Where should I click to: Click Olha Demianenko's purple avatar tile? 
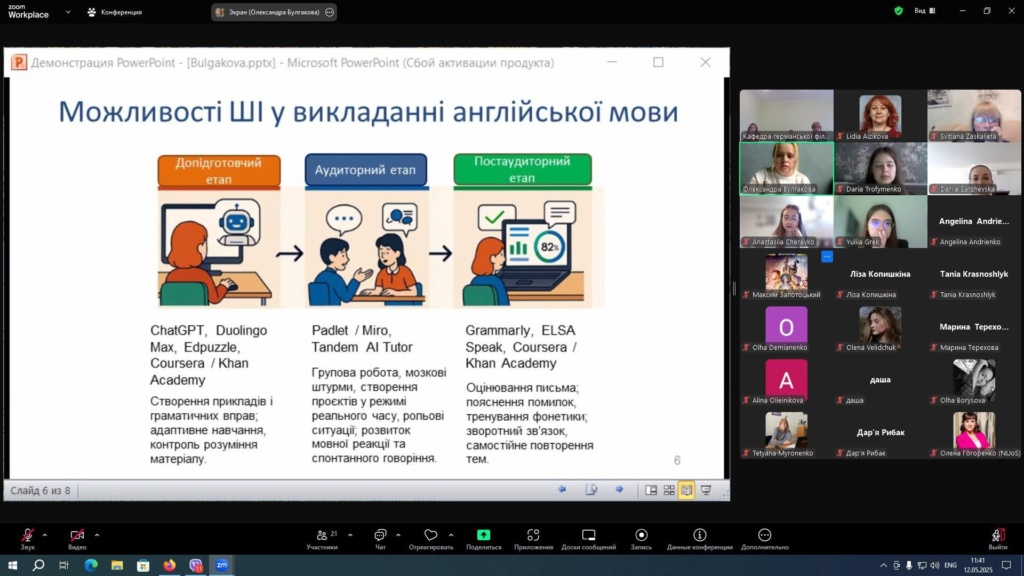786,326
